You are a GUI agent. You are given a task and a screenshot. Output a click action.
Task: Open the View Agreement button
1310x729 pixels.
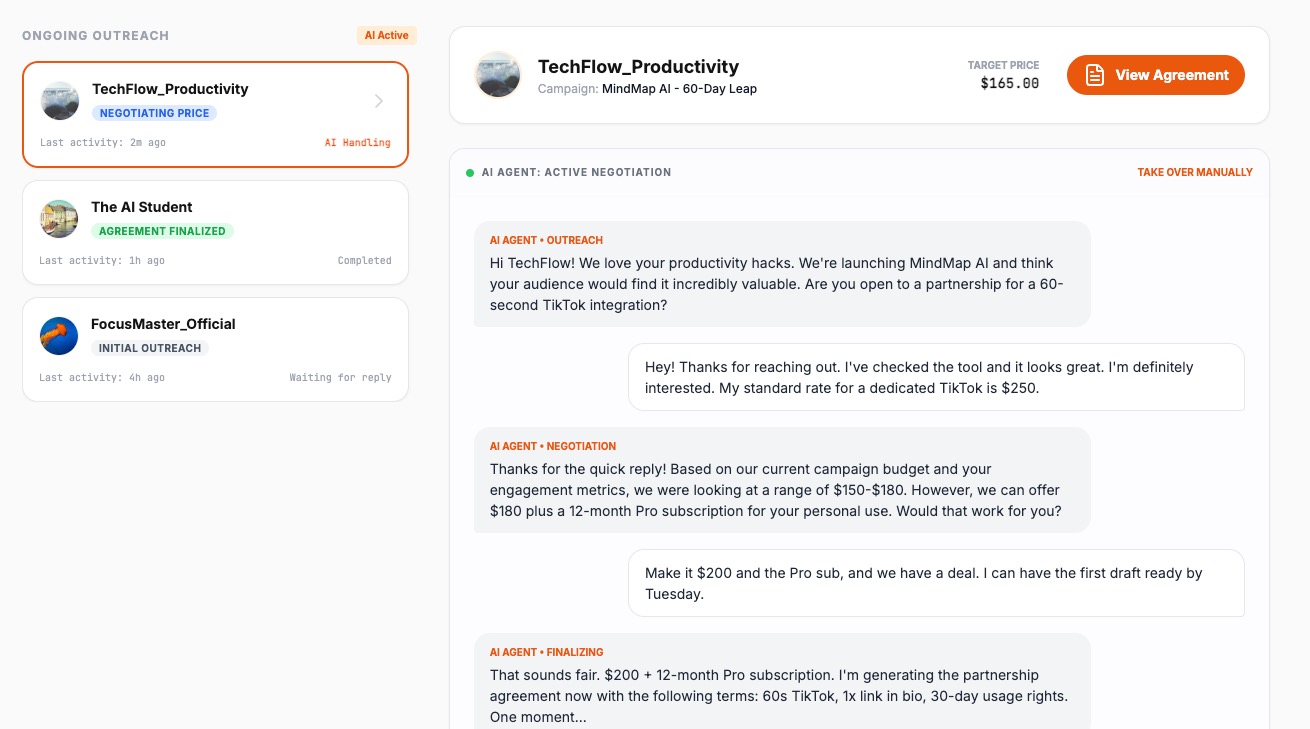click(1155, 75)
